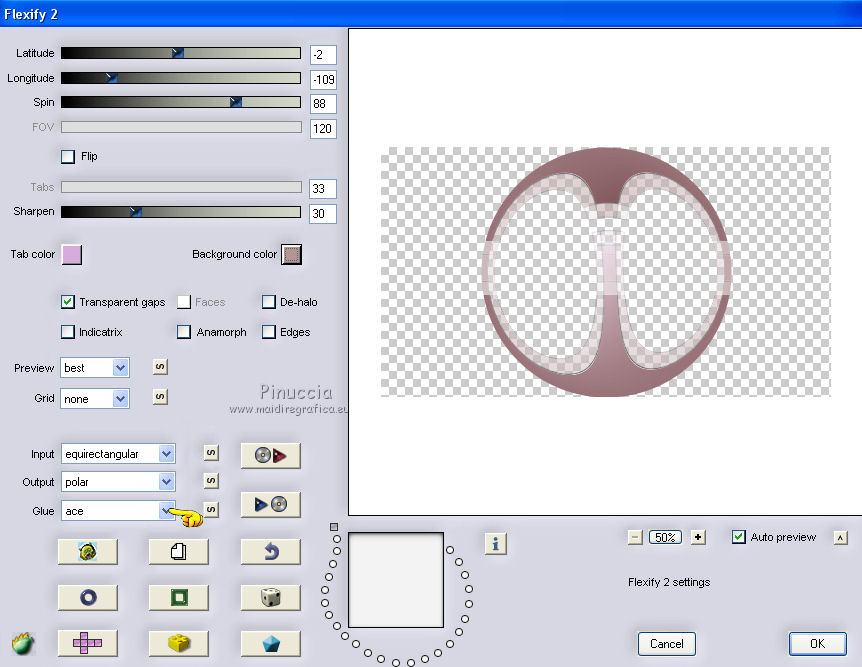Viewport: 862px width, 667px height.
Task: Click the empty preset thumbnail box
Action: pos(396,580)
